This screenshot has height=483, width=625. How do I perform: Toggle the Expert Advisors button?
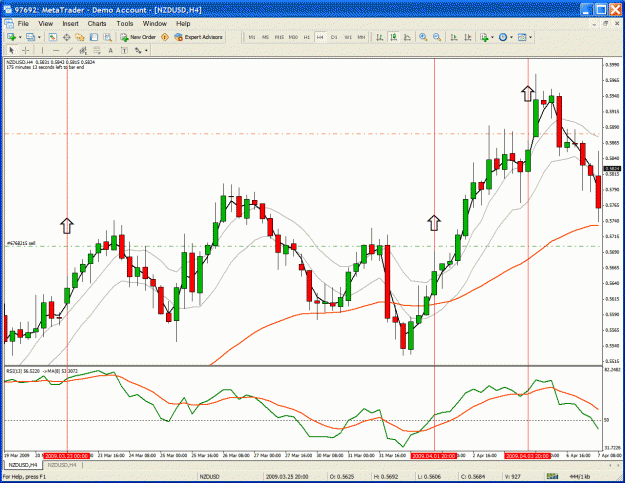coord(199,37)
